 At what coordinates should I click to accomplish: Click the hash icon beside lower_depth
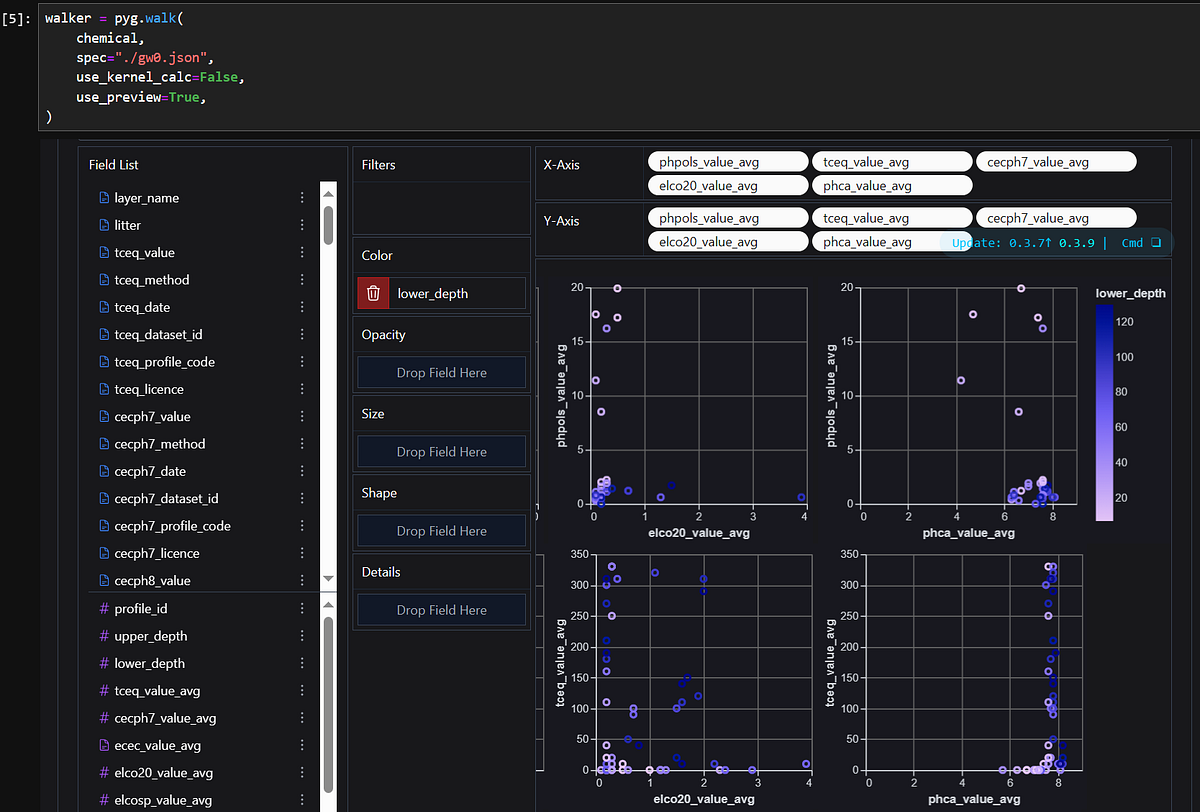103,663
